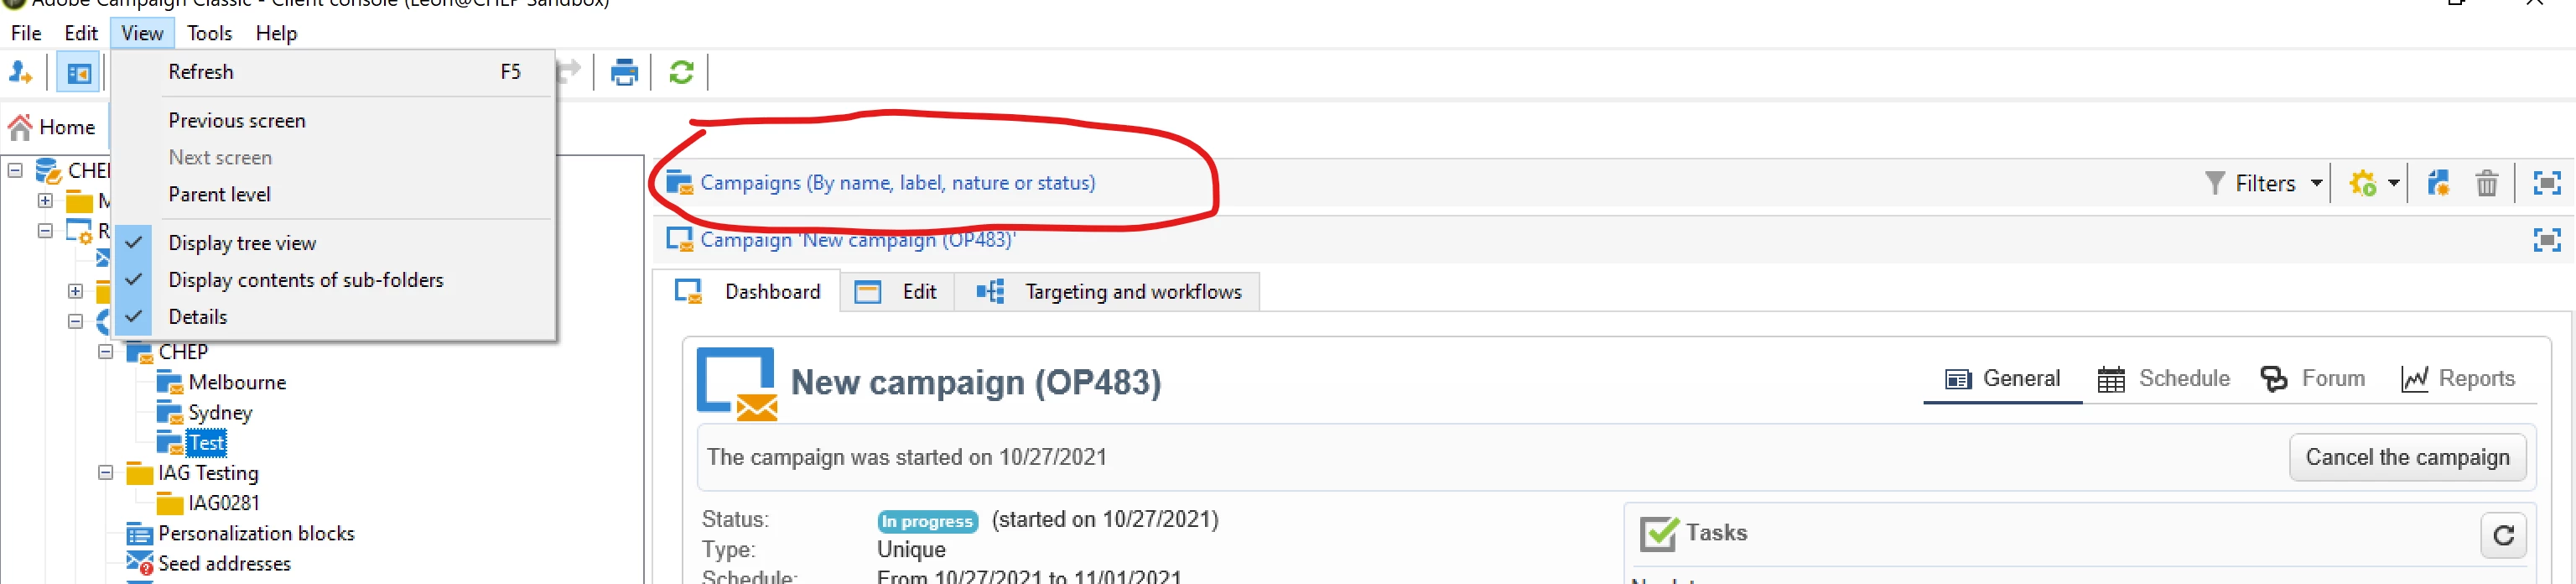
Task: Select the Schedule dashboard section
Action: point(2163,379)
